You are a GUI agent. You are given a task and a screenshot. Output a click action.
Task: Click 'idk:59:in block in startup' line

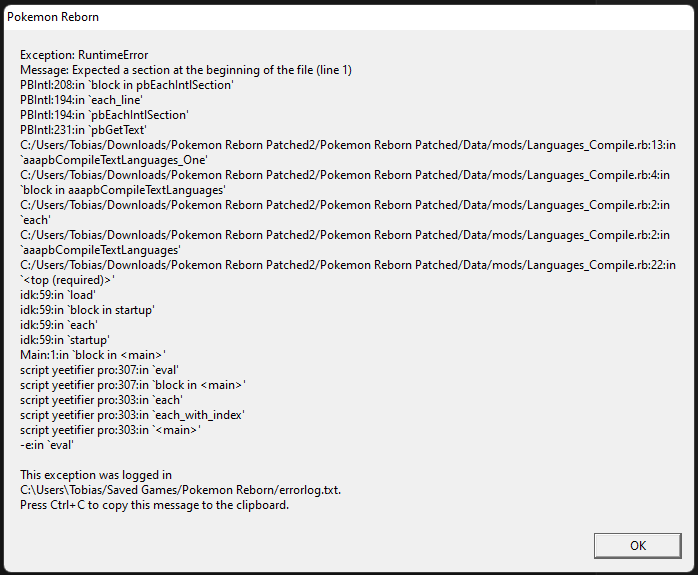tap(87, 310)
